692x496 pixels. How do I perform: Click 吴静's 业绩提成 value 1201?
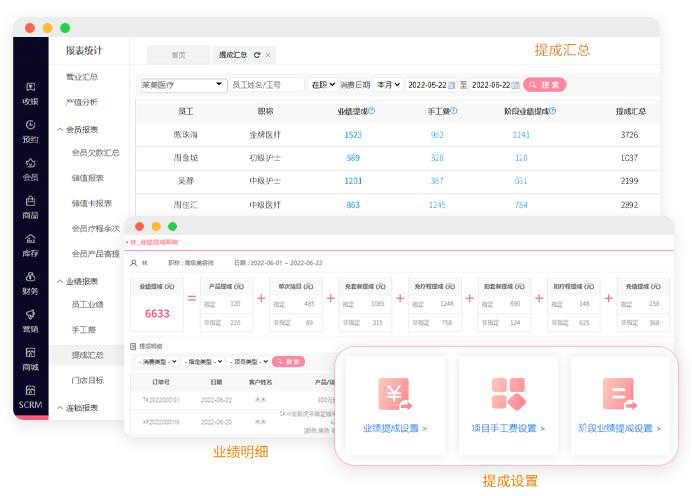point(353,181)
